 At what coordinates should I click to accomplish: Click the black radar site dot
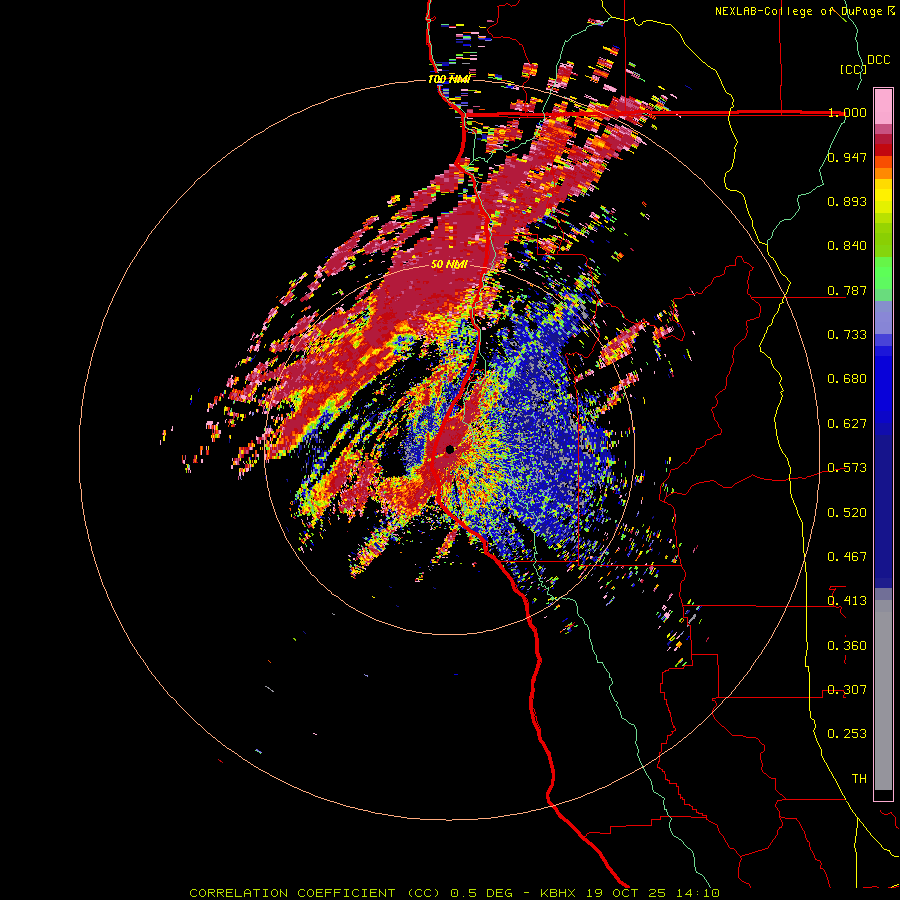click(449, 449)
